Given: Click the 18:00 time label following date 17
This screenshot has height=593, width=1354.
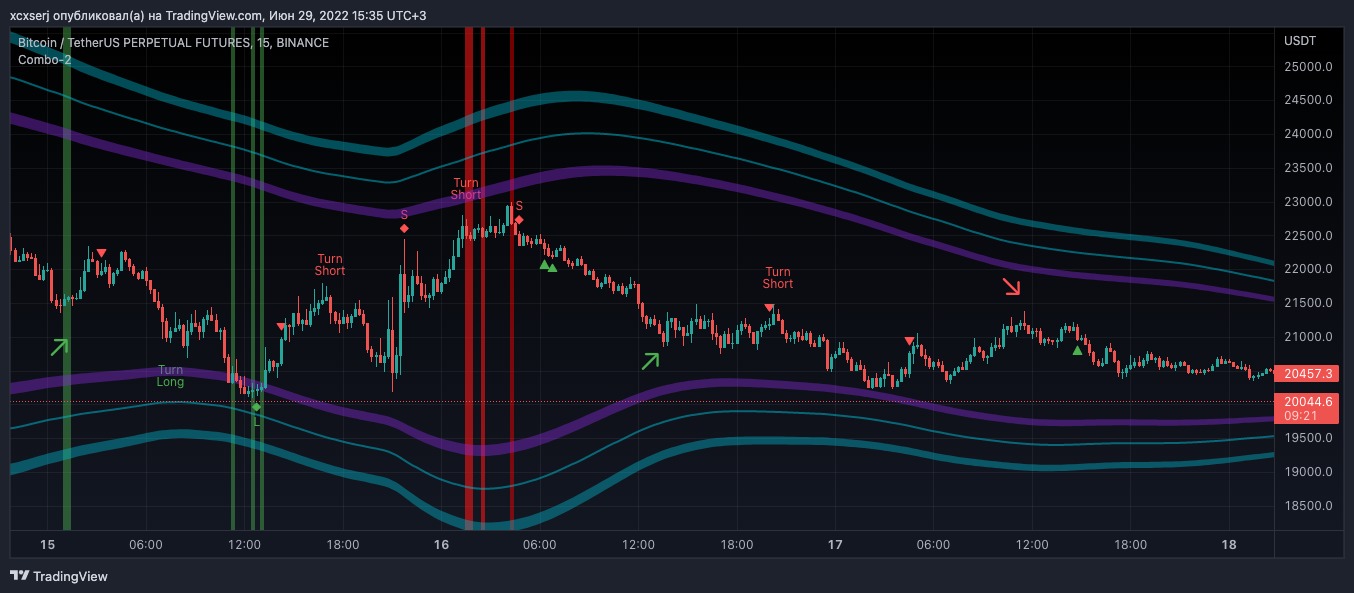Looking at the screenshot, I should pos(1131,545).
